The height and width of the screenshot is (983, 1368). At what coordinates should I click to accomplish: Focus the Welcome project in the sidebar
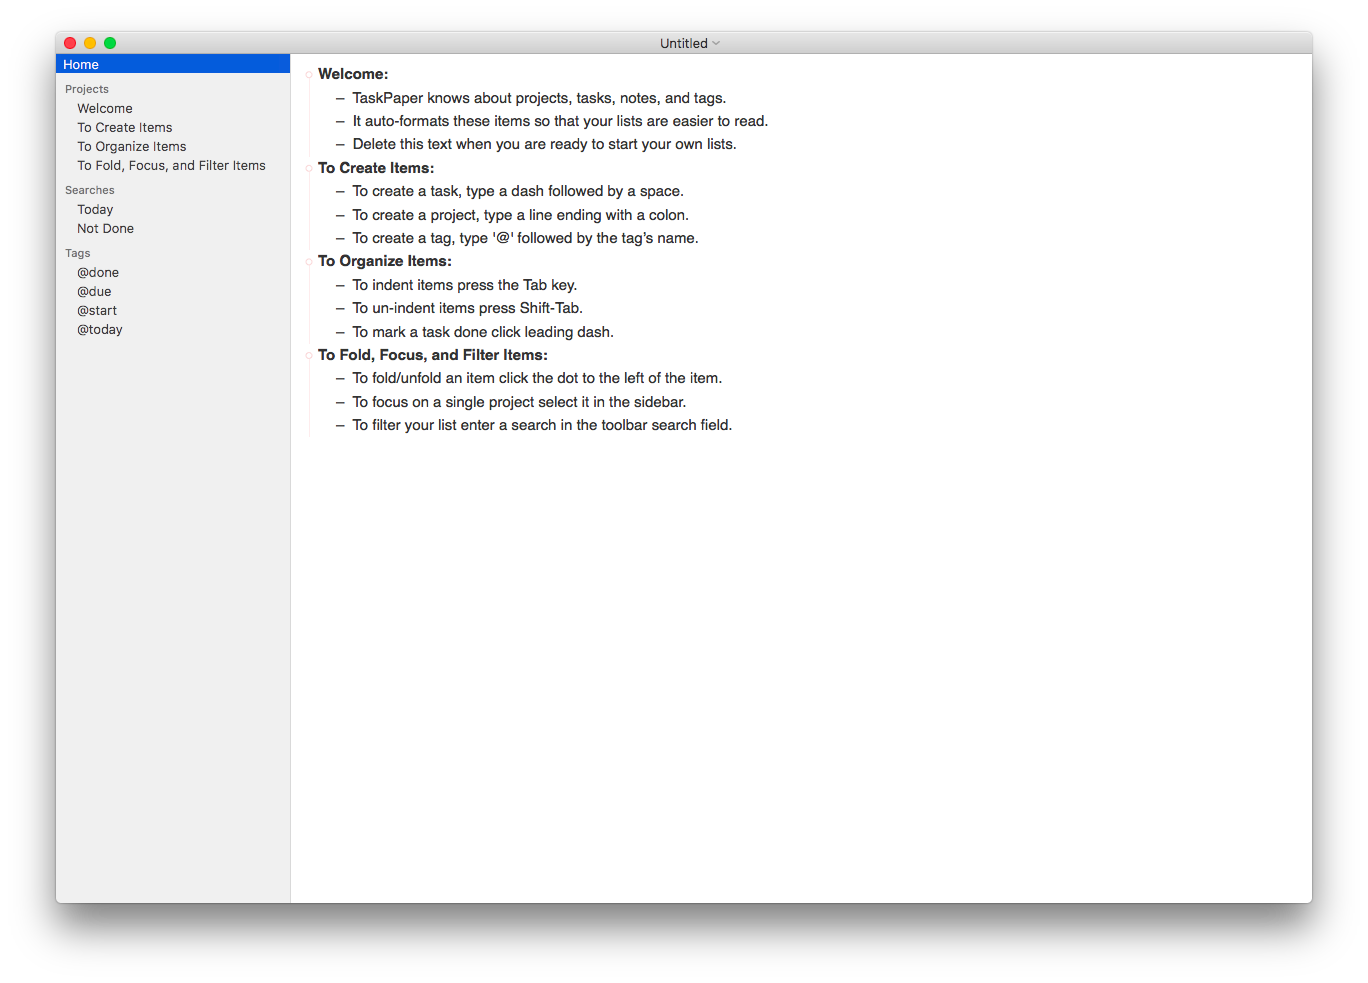(104, 108)
